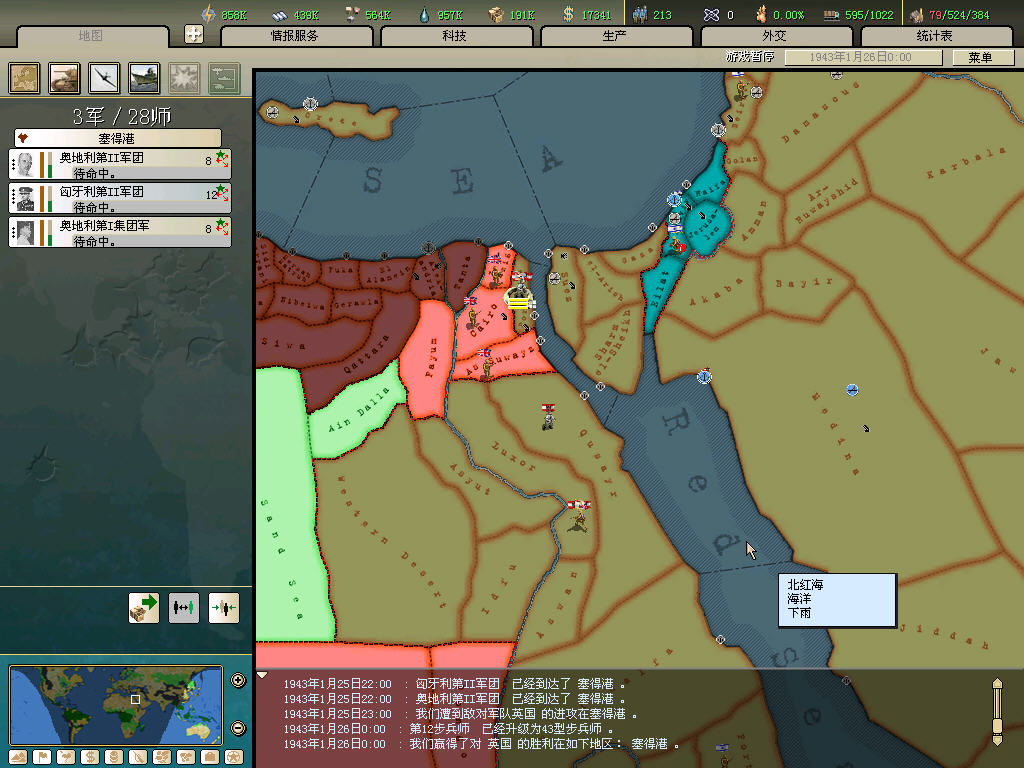The width and height of the screenshot is (1024, 768).
Task: Open the 情报服务 tab
Action: click(x=296, y=36)
